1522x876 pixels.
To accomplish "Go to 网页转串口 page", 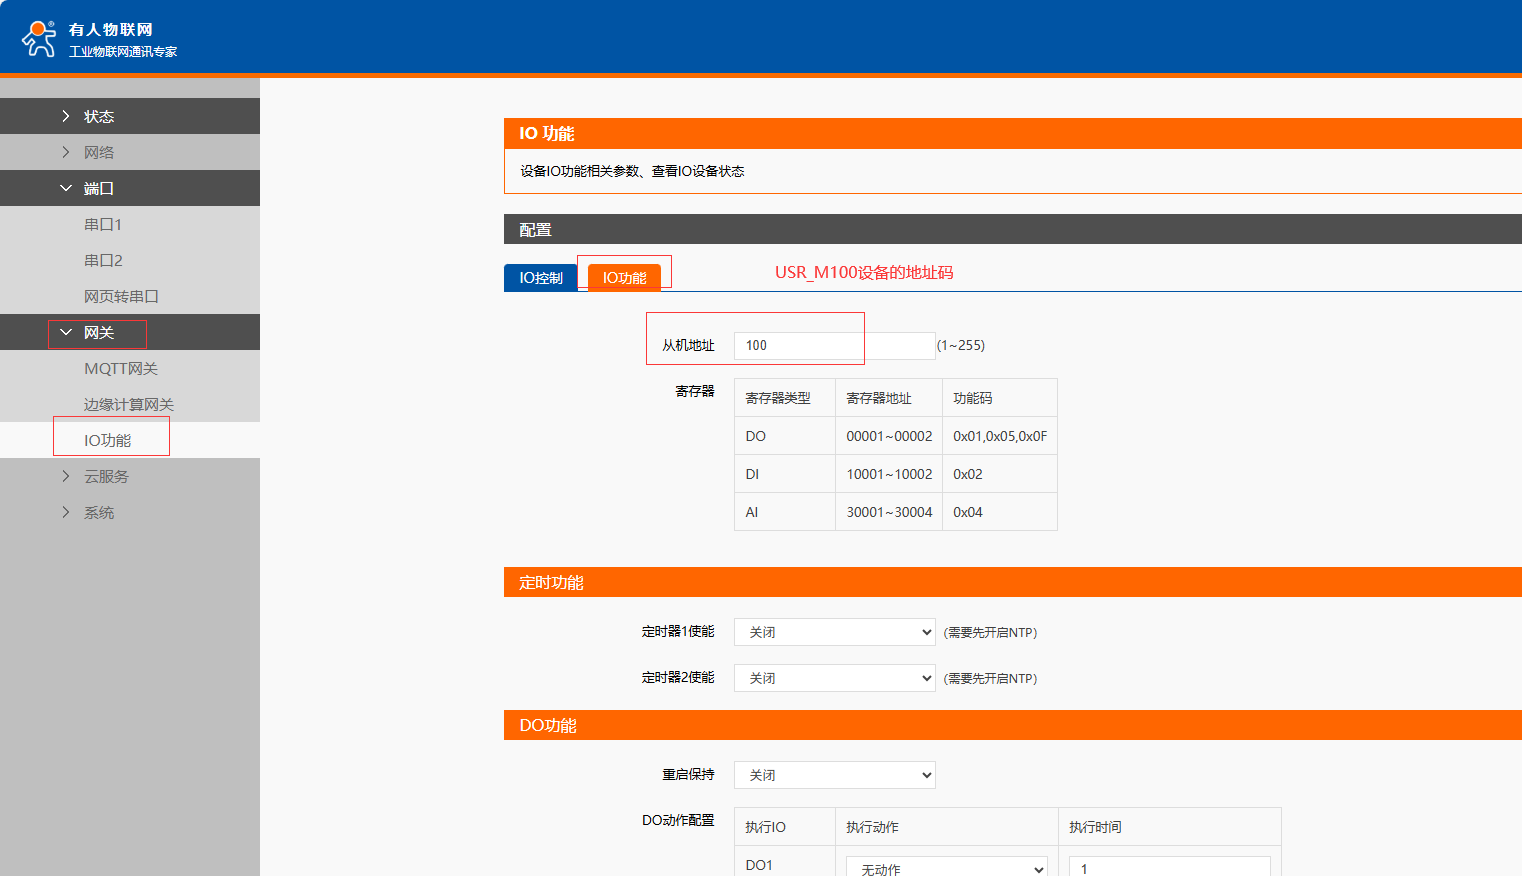I will (x=120, y=296).
